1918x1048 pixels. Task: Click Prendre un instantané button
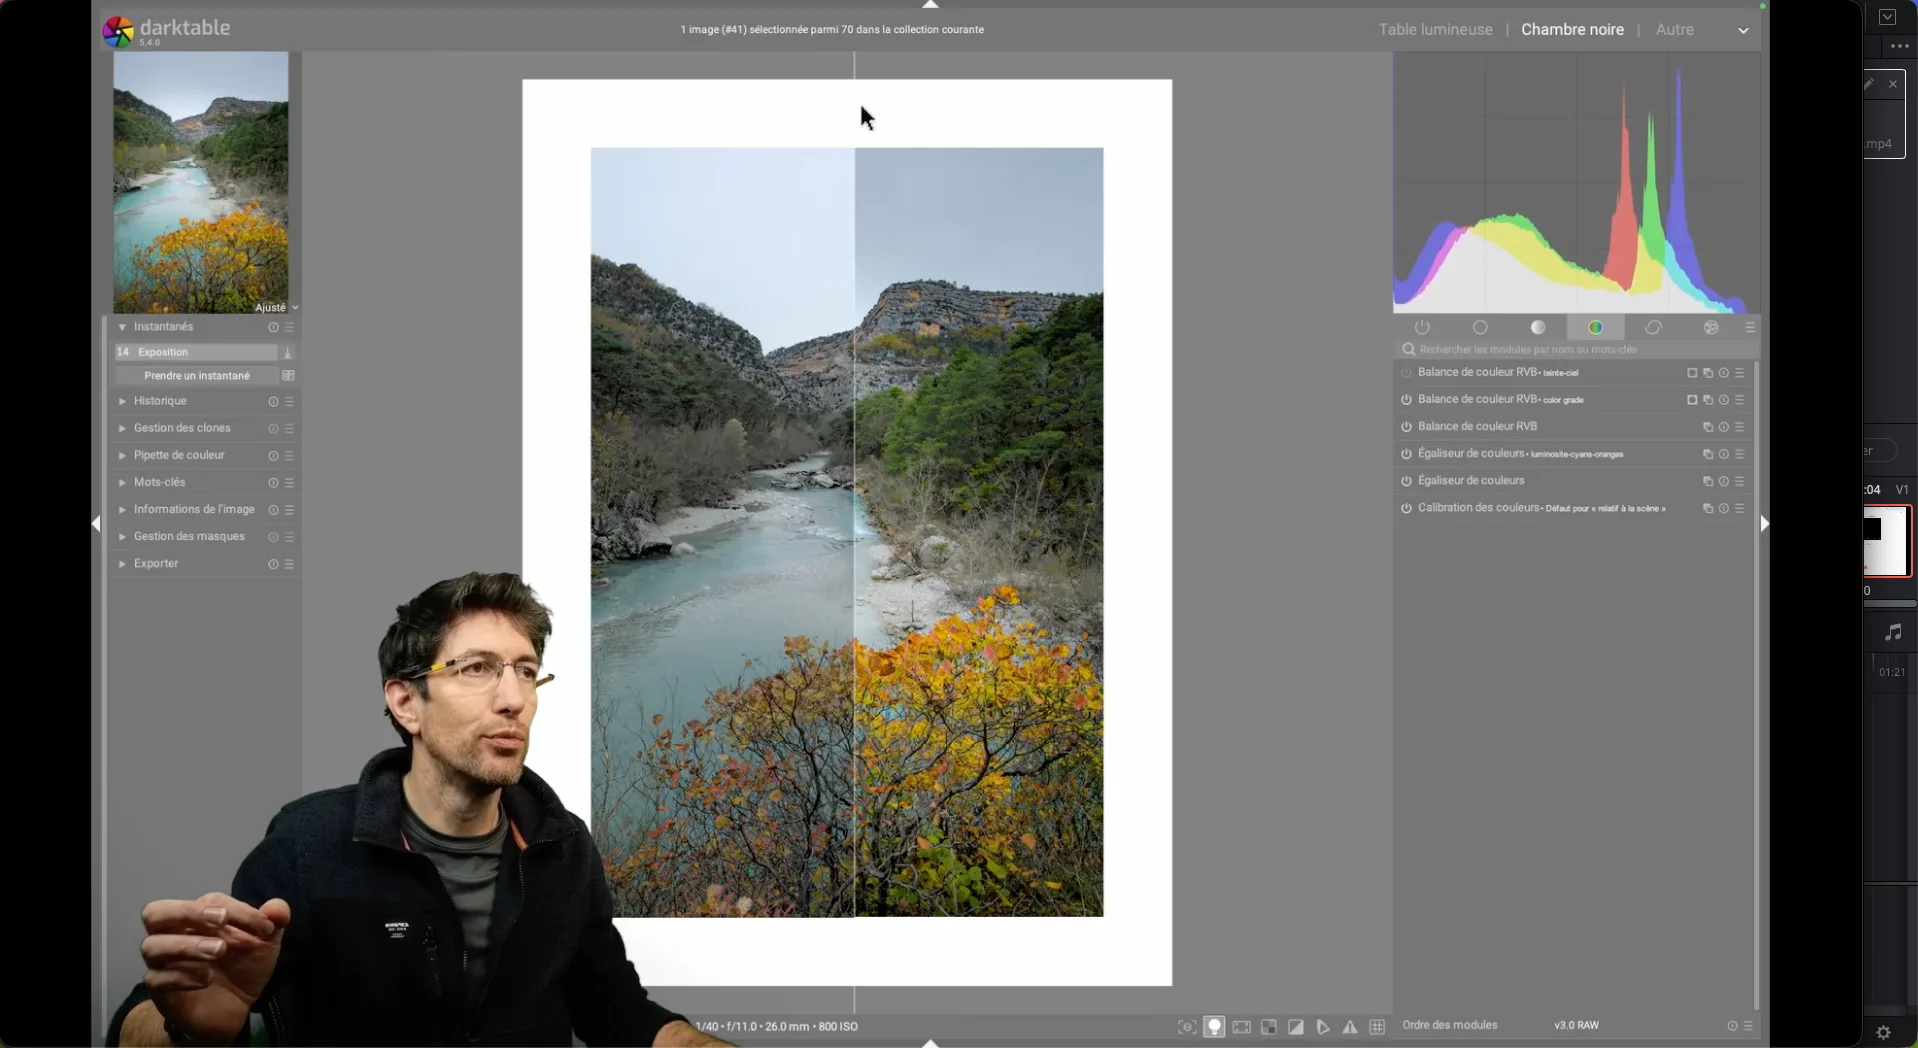coord(197,376)
